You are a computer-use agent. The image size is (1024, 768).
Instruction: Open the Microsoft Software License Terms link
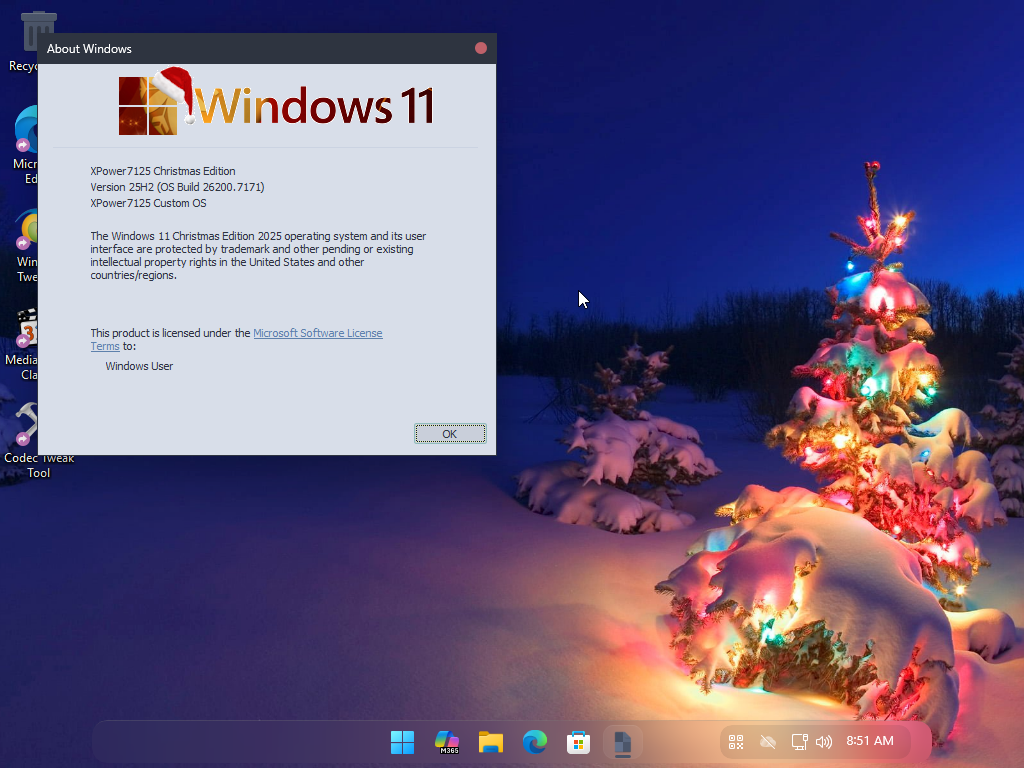pos(317,333)
